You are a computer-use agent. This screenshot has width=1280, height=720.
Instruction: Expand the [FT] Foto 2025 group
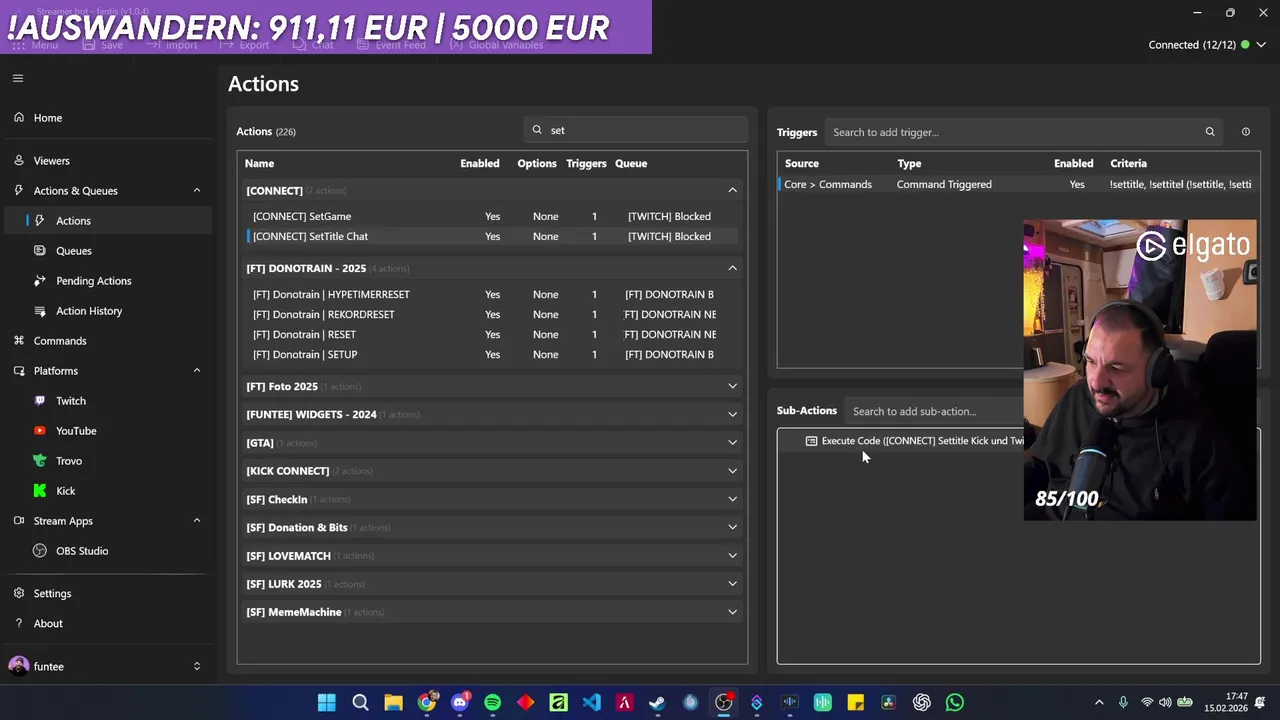[x=732, y=387]
